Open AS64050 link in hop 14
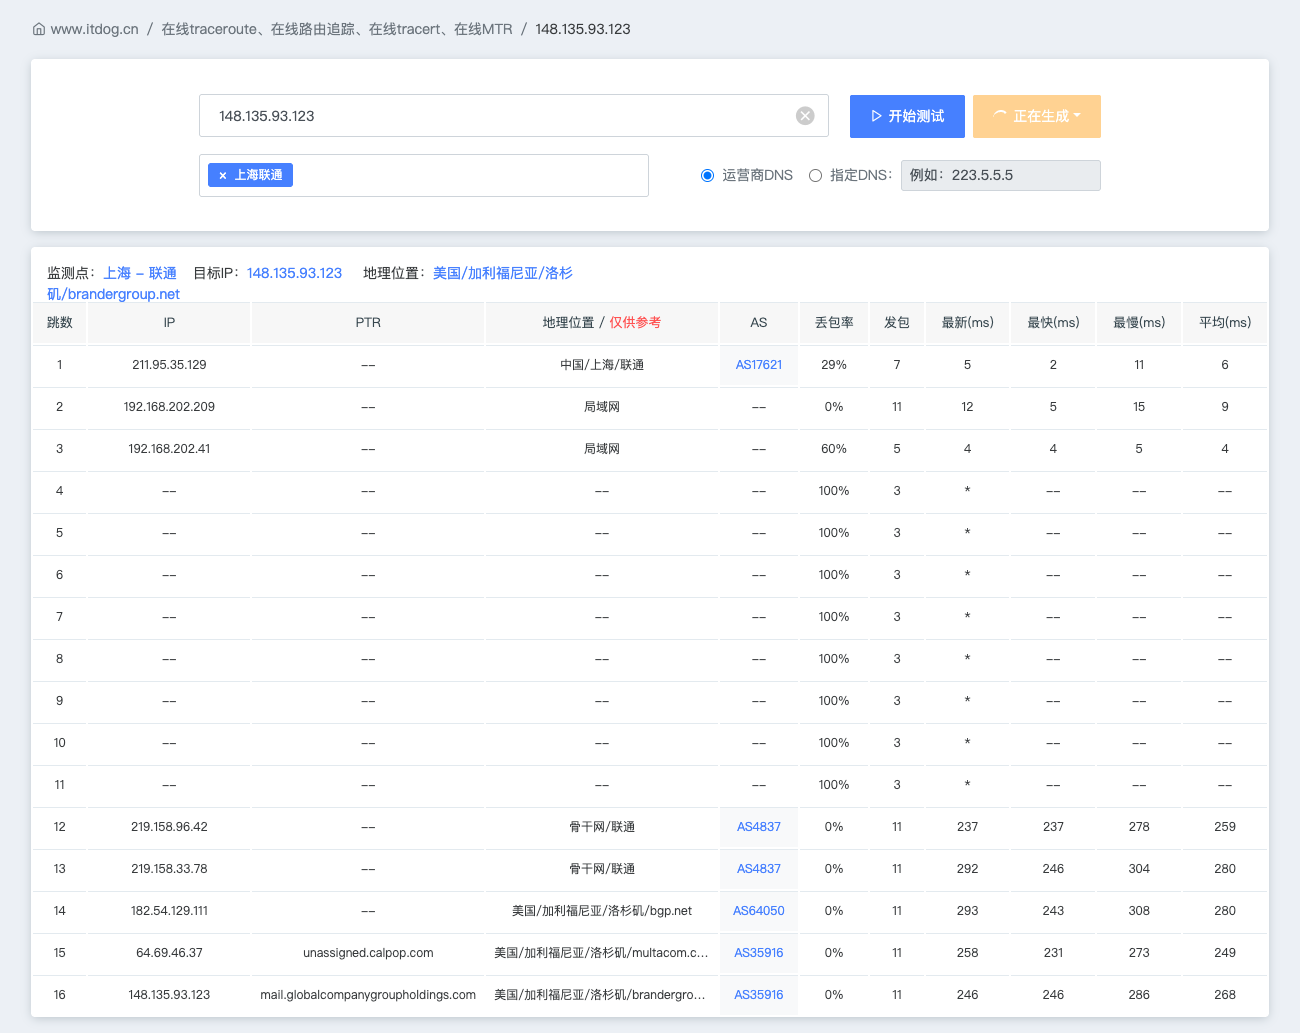Screen dimensions: 1300x1033 click(759, 911)
